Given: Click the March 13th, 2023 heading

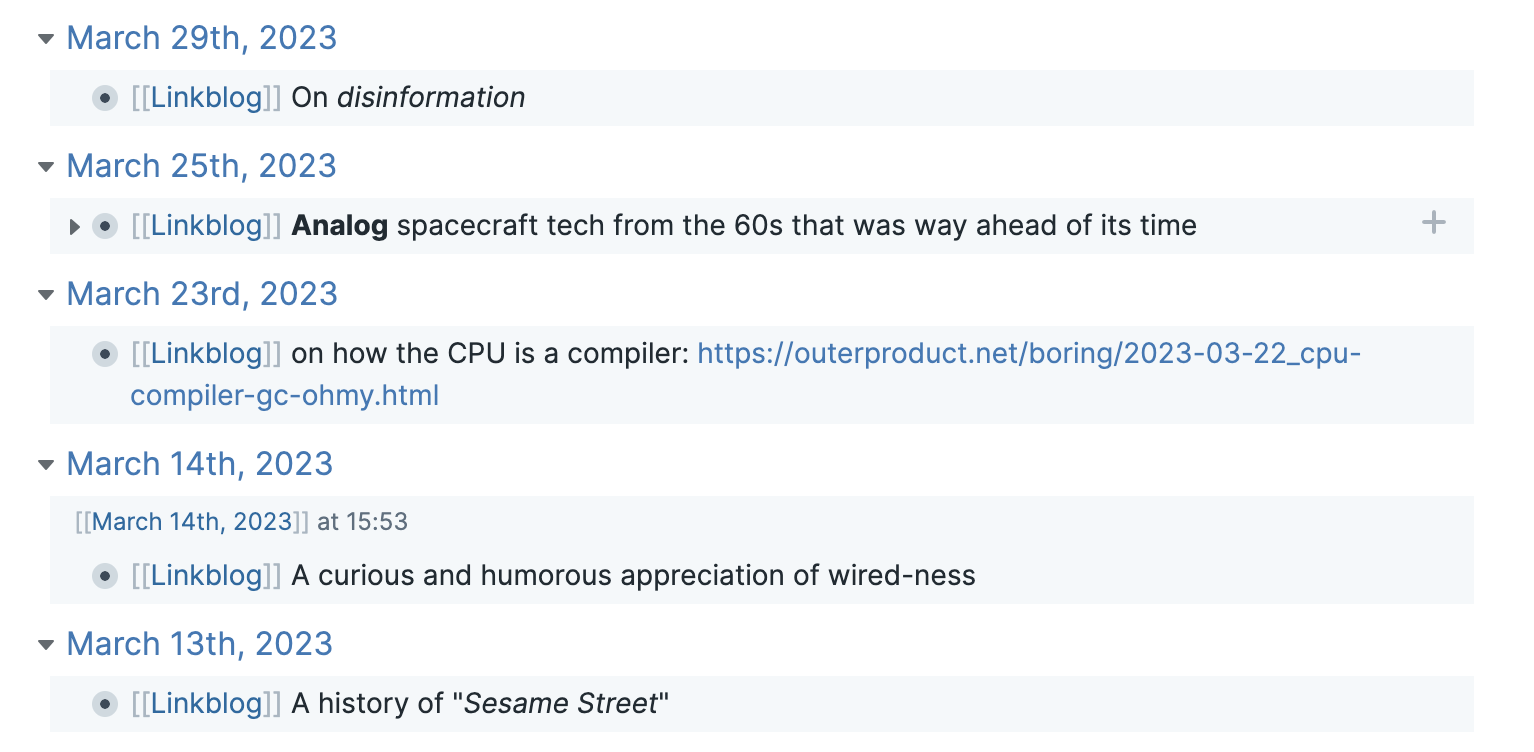Looking at the screenshot, I should click(199, 644).
